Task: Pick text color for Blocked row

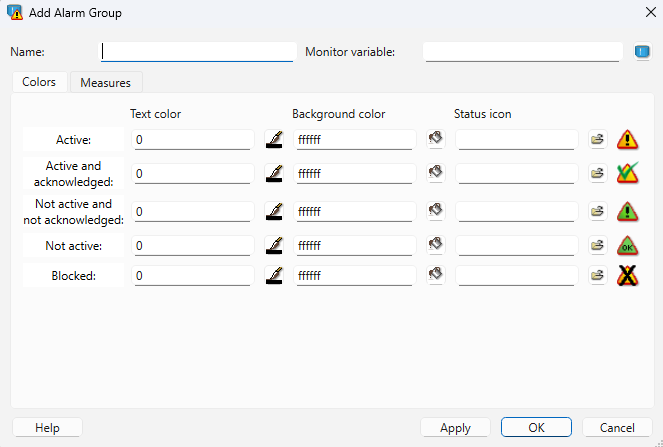Action: [x=274, y=275]
